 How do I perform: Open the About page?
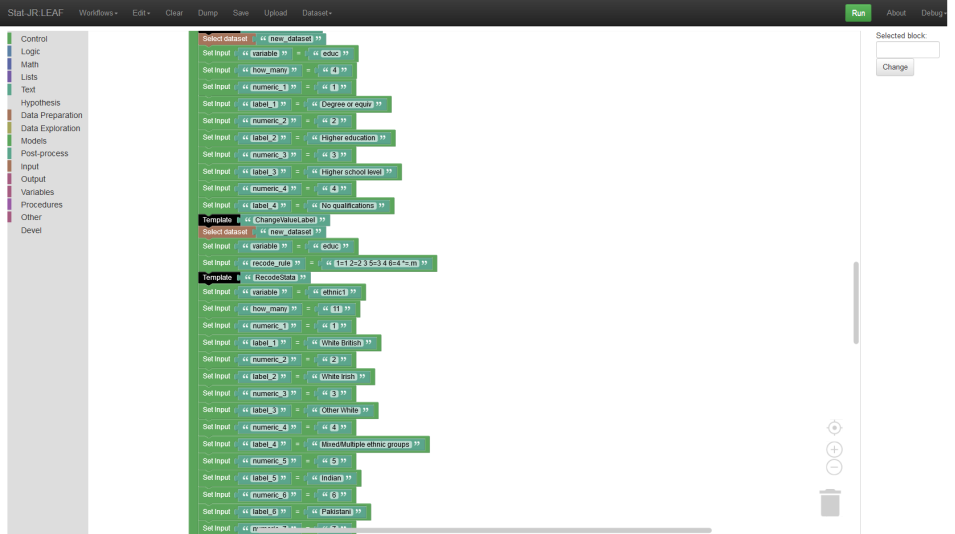click(896, 13)
